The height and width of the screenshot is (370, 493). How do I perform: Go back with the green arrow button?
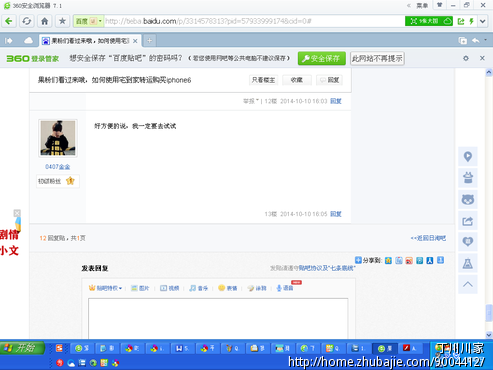[x=9, y=21]
